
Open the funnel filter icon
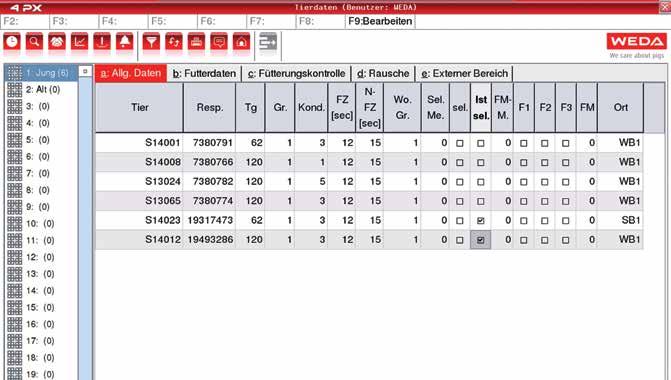(x=151, y=42)
